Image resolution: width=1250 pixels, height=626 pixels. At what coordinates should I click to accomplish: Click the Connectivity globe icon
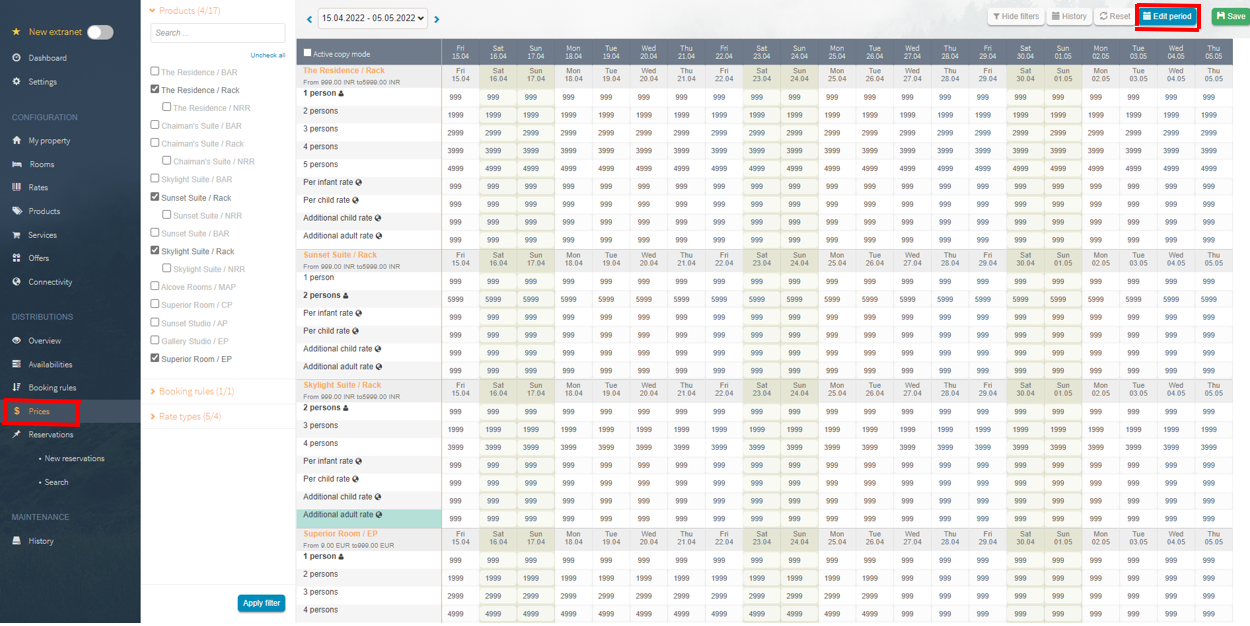tap(16, 282)
